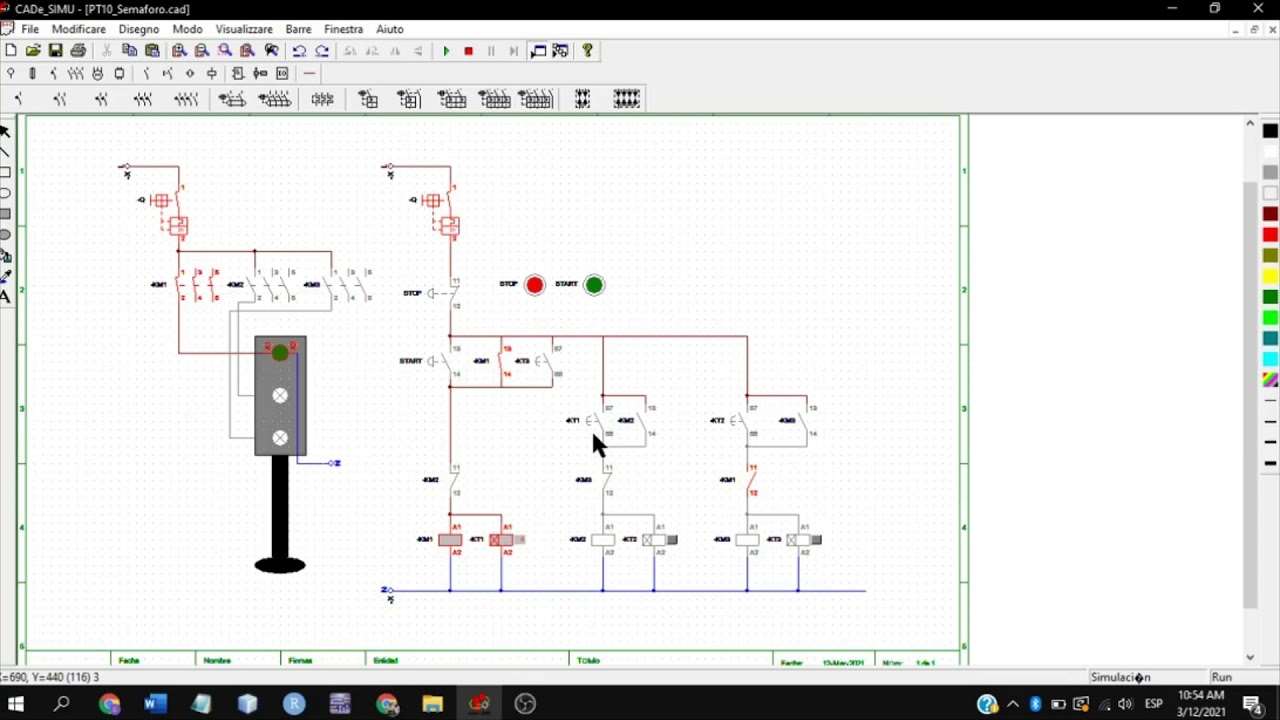Open File Explorer from the taskbar
Screen dimensions: 1280x720
pyautogui.click(x=433, y=704)
